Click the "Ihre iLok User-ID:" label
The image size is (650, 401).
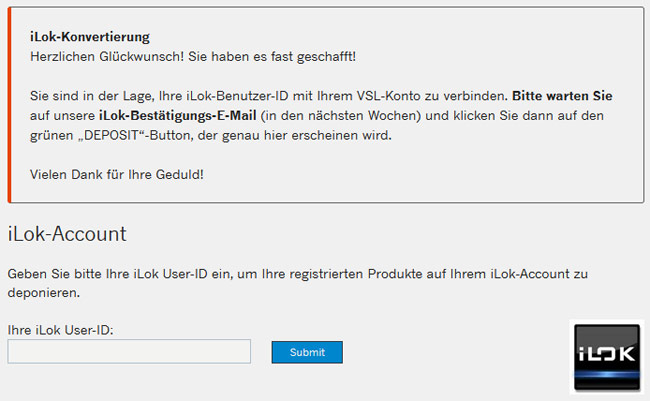pyautogui.click(x=60, y=329)
